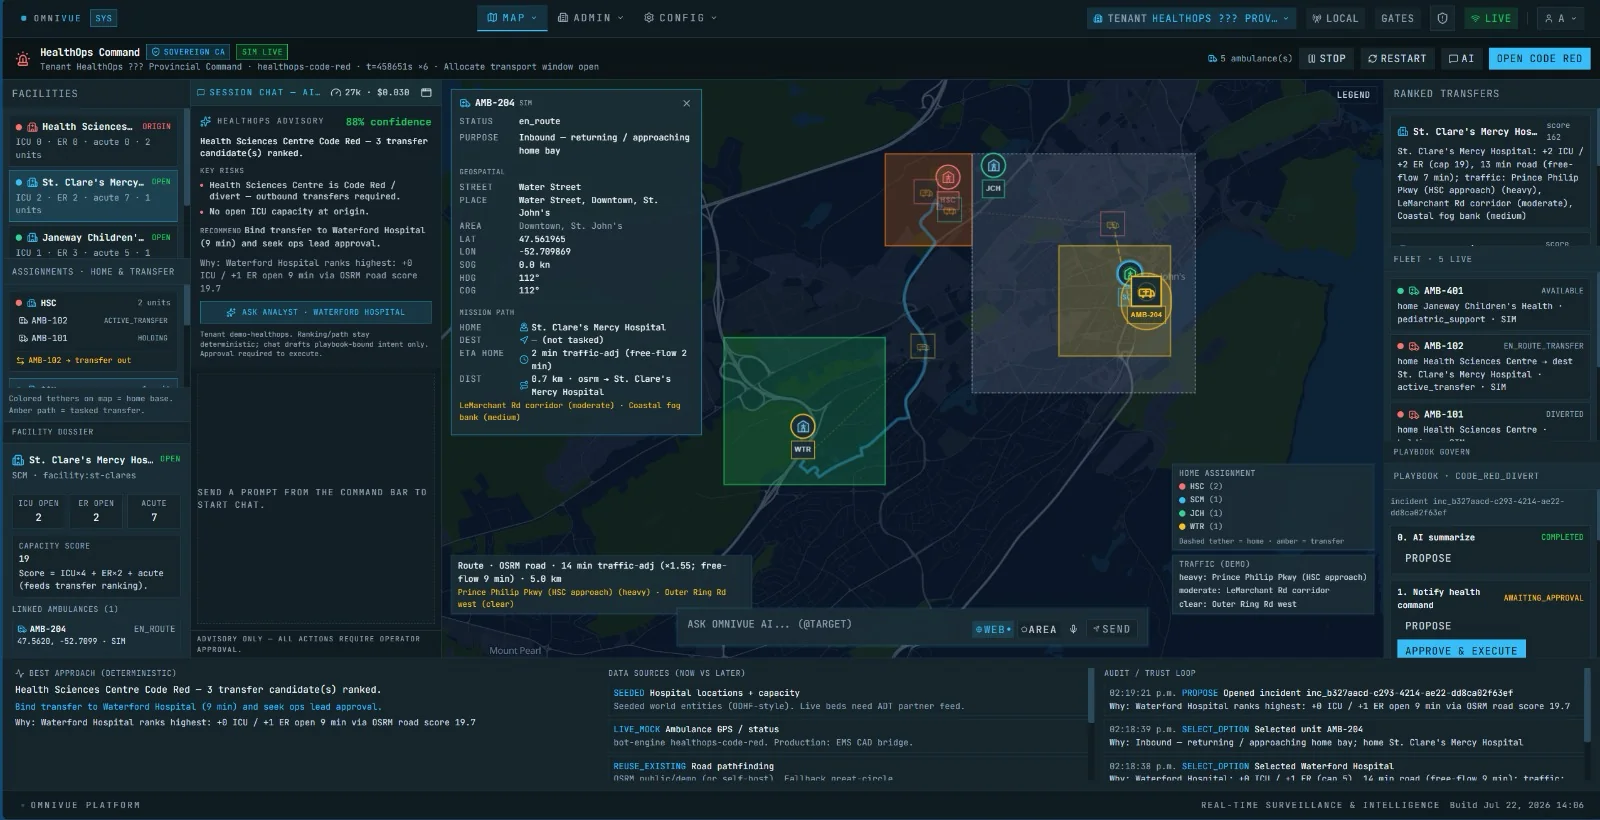
Task: Open the calendar icon in the Session Chat header
Action: tap(426, 92)
